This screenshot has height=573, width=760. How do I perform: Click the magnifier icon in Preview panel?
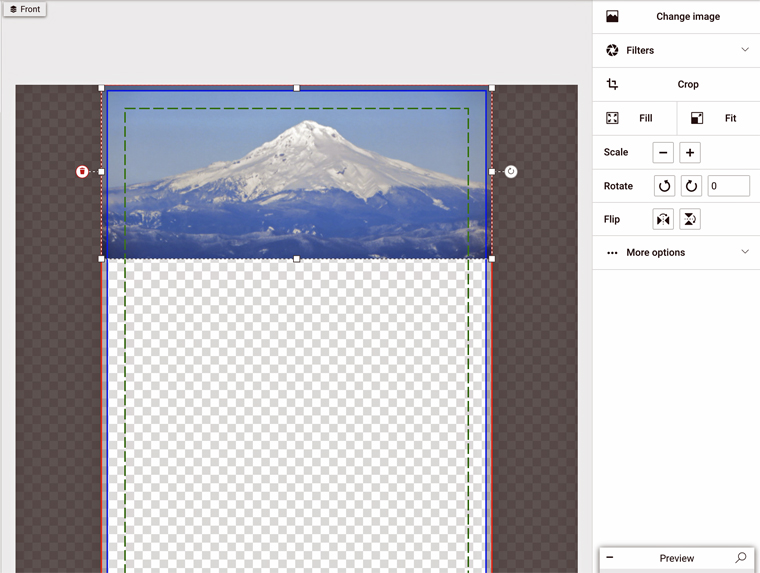click(740, 558)
